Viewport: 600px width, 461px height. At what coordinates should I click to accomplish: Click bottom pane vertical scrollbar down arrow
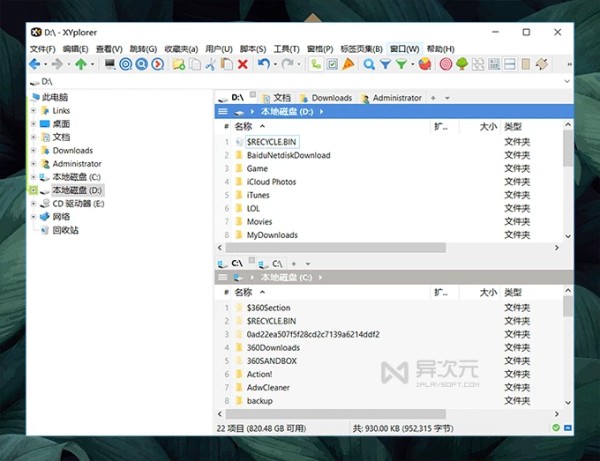point(568,402)
